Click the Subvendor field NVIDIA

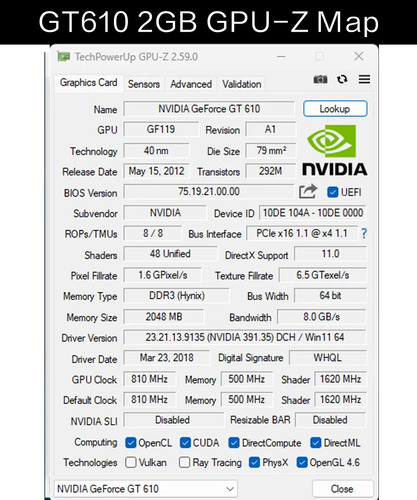tap(165, 213)
